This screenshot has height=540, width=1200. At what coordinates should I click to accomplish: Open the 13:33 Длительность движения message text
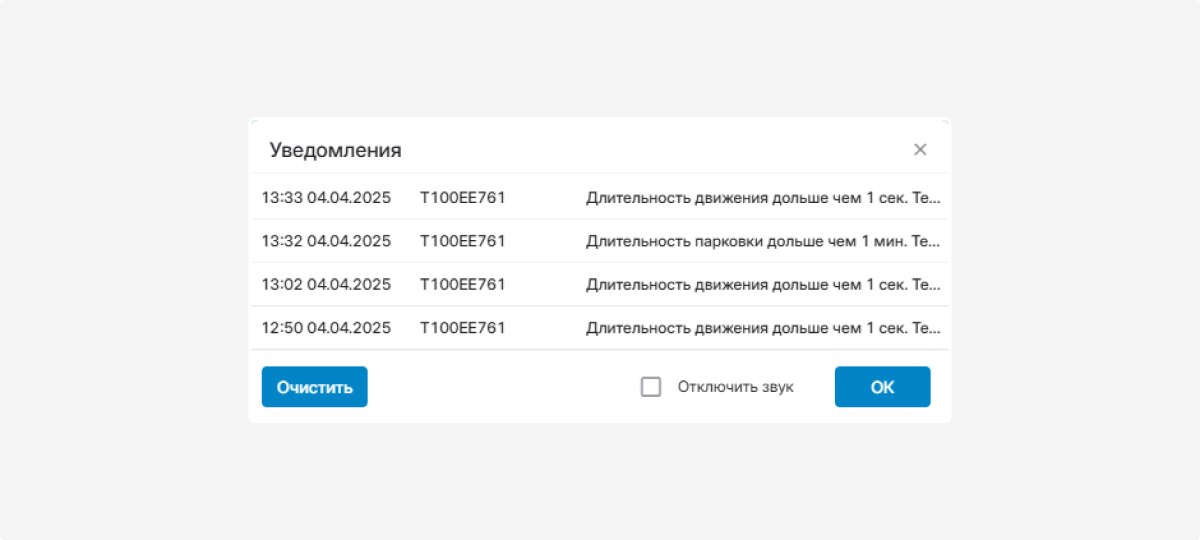[763, 198]
